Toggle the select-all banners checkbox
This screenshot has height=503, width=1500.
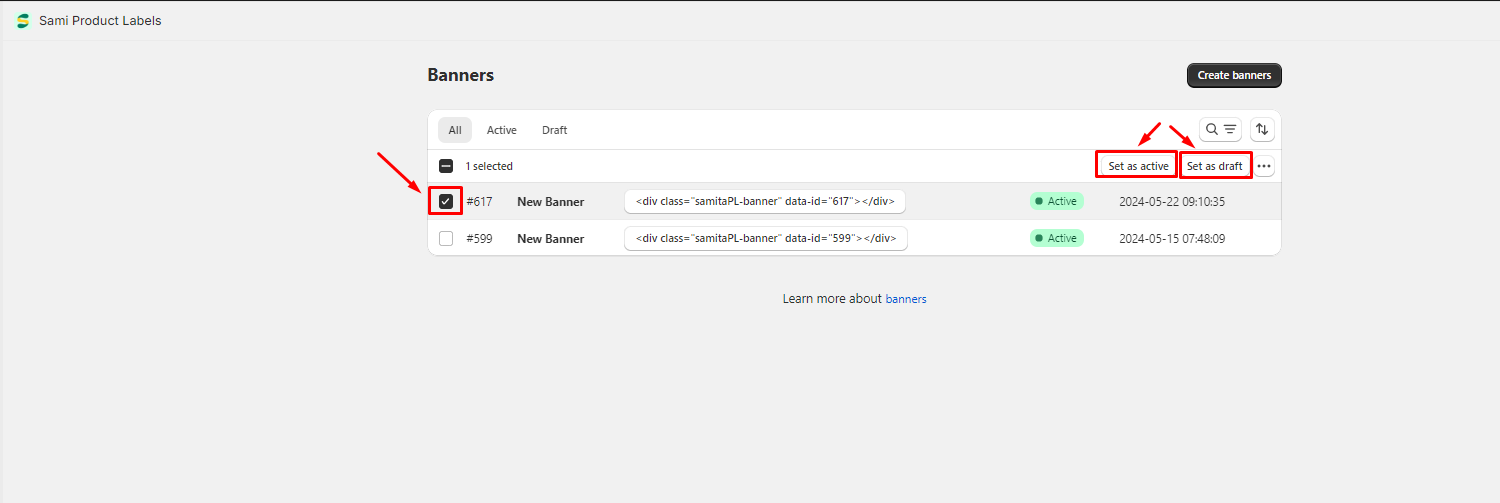pos(446,166)
